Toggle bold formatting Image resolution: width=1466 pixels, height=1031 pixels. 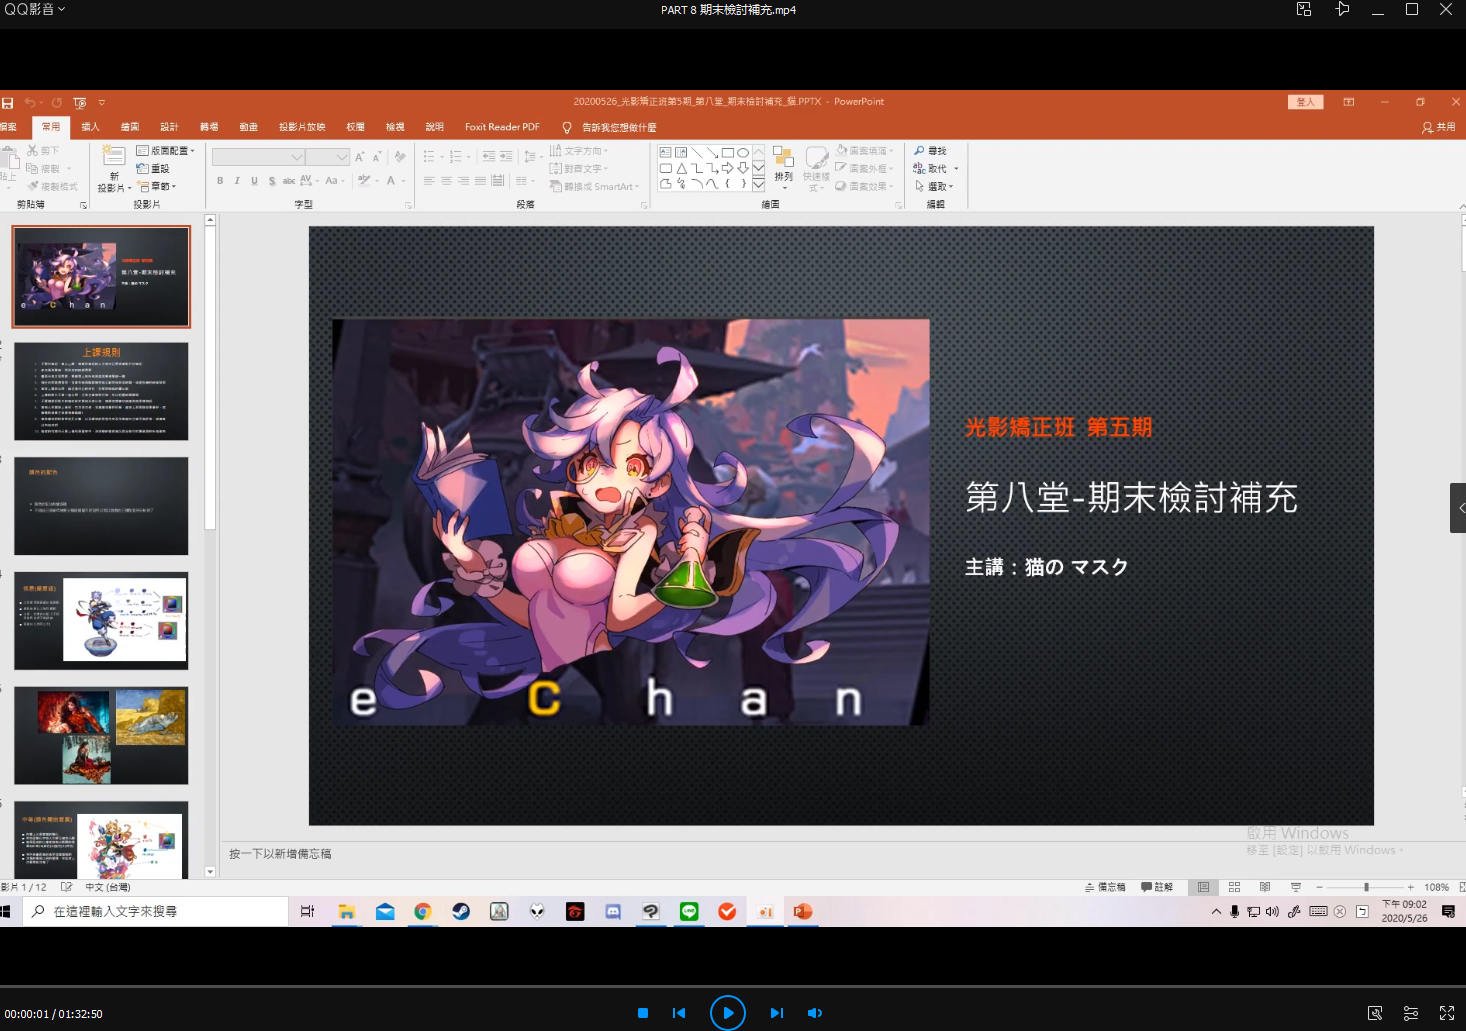pos(220,181)
